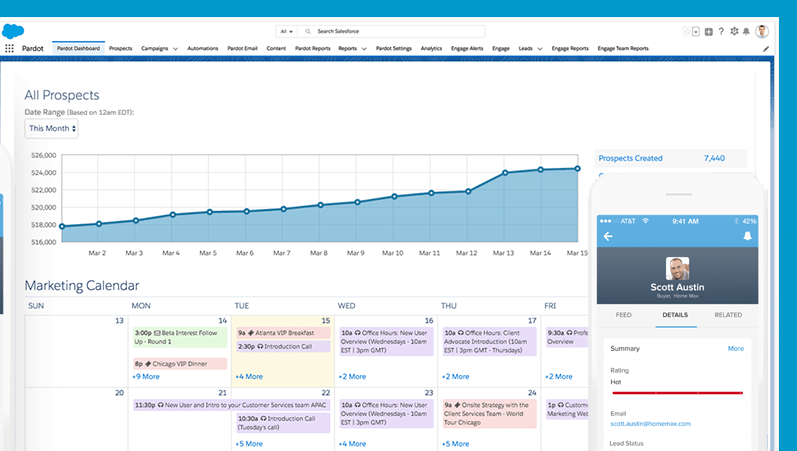Tap Scott Austin's profile photo
The width and height of the screenshot is (797, 451).
[678, 268]
